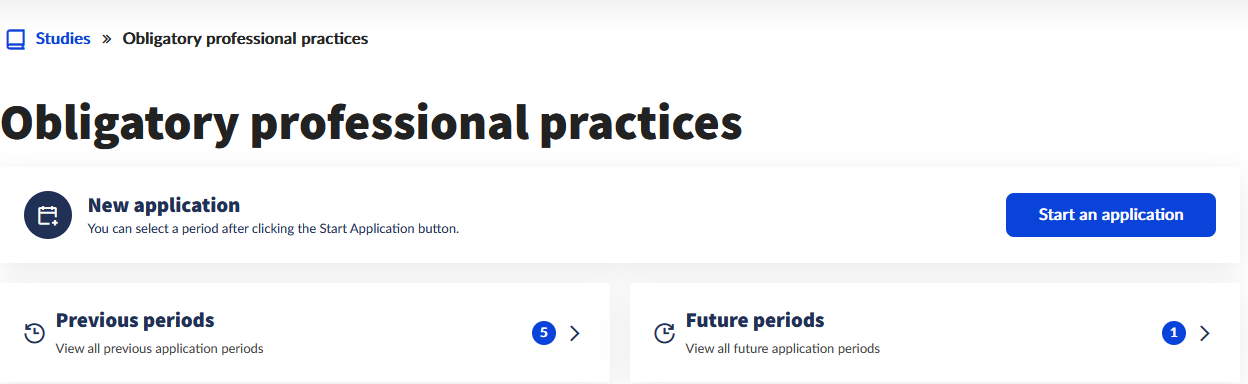Expand Future periods using its chevron arrow
The width and height of the screenshot is (1248, 384).
point(1205,333)
